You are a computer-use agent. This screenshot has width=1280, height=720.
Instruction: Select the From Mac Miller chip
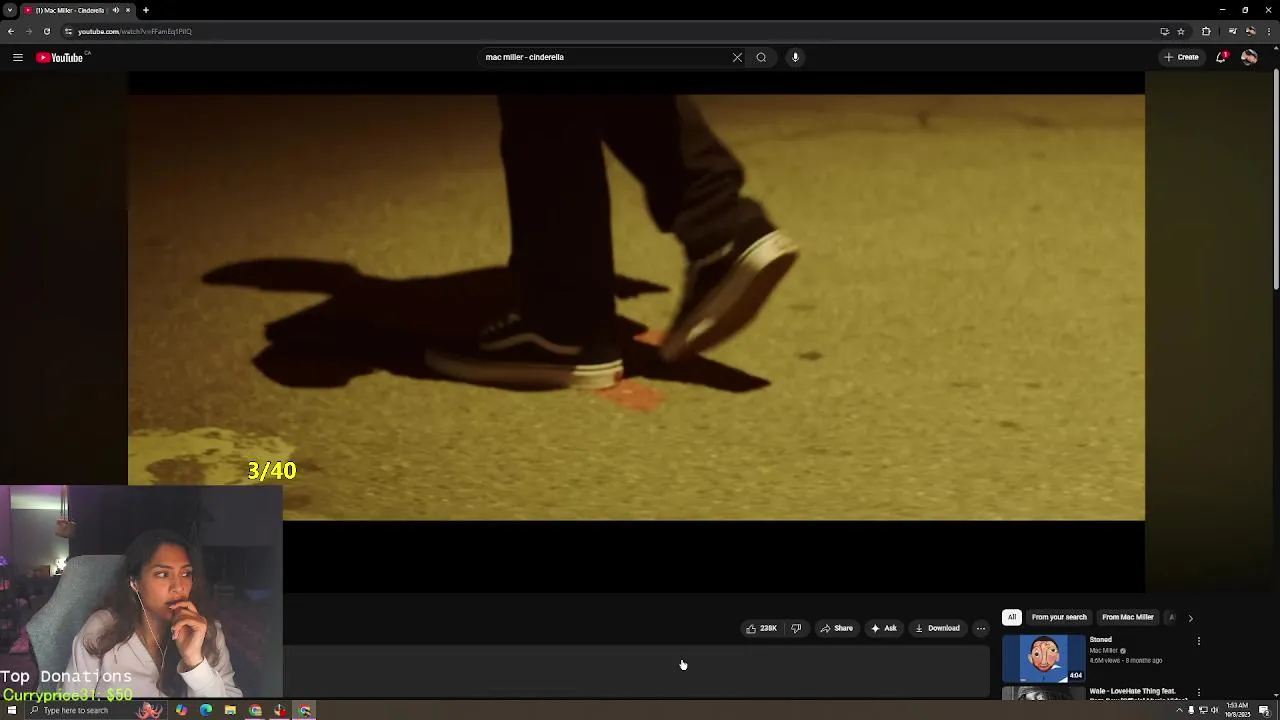click(x=1128, y=617)
